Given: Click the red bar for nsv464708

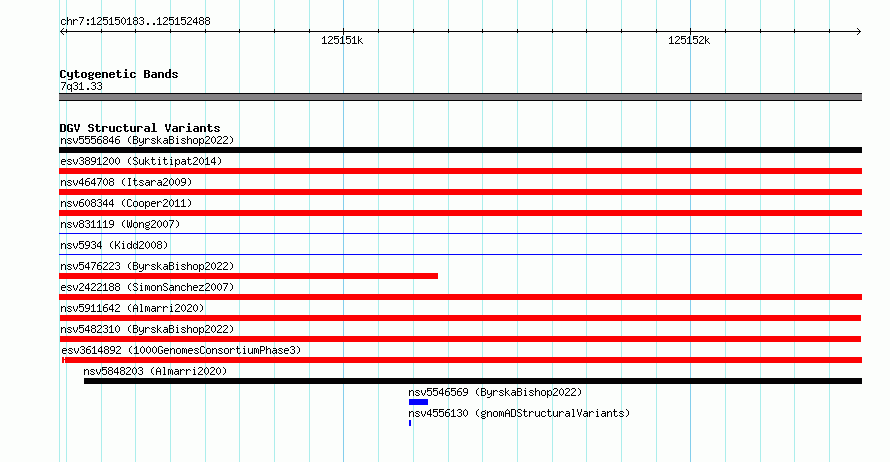Looking at the screenshot, I should point(460,192).
